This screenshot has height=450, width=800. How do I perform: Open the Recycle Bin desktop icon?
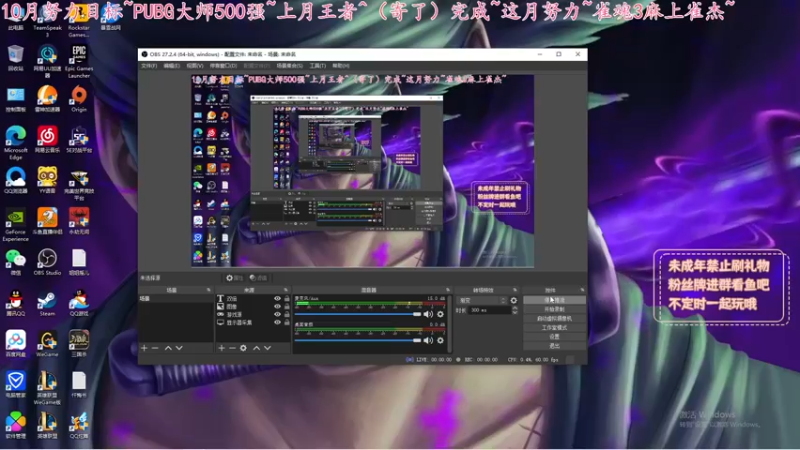(x=16, y=58)
